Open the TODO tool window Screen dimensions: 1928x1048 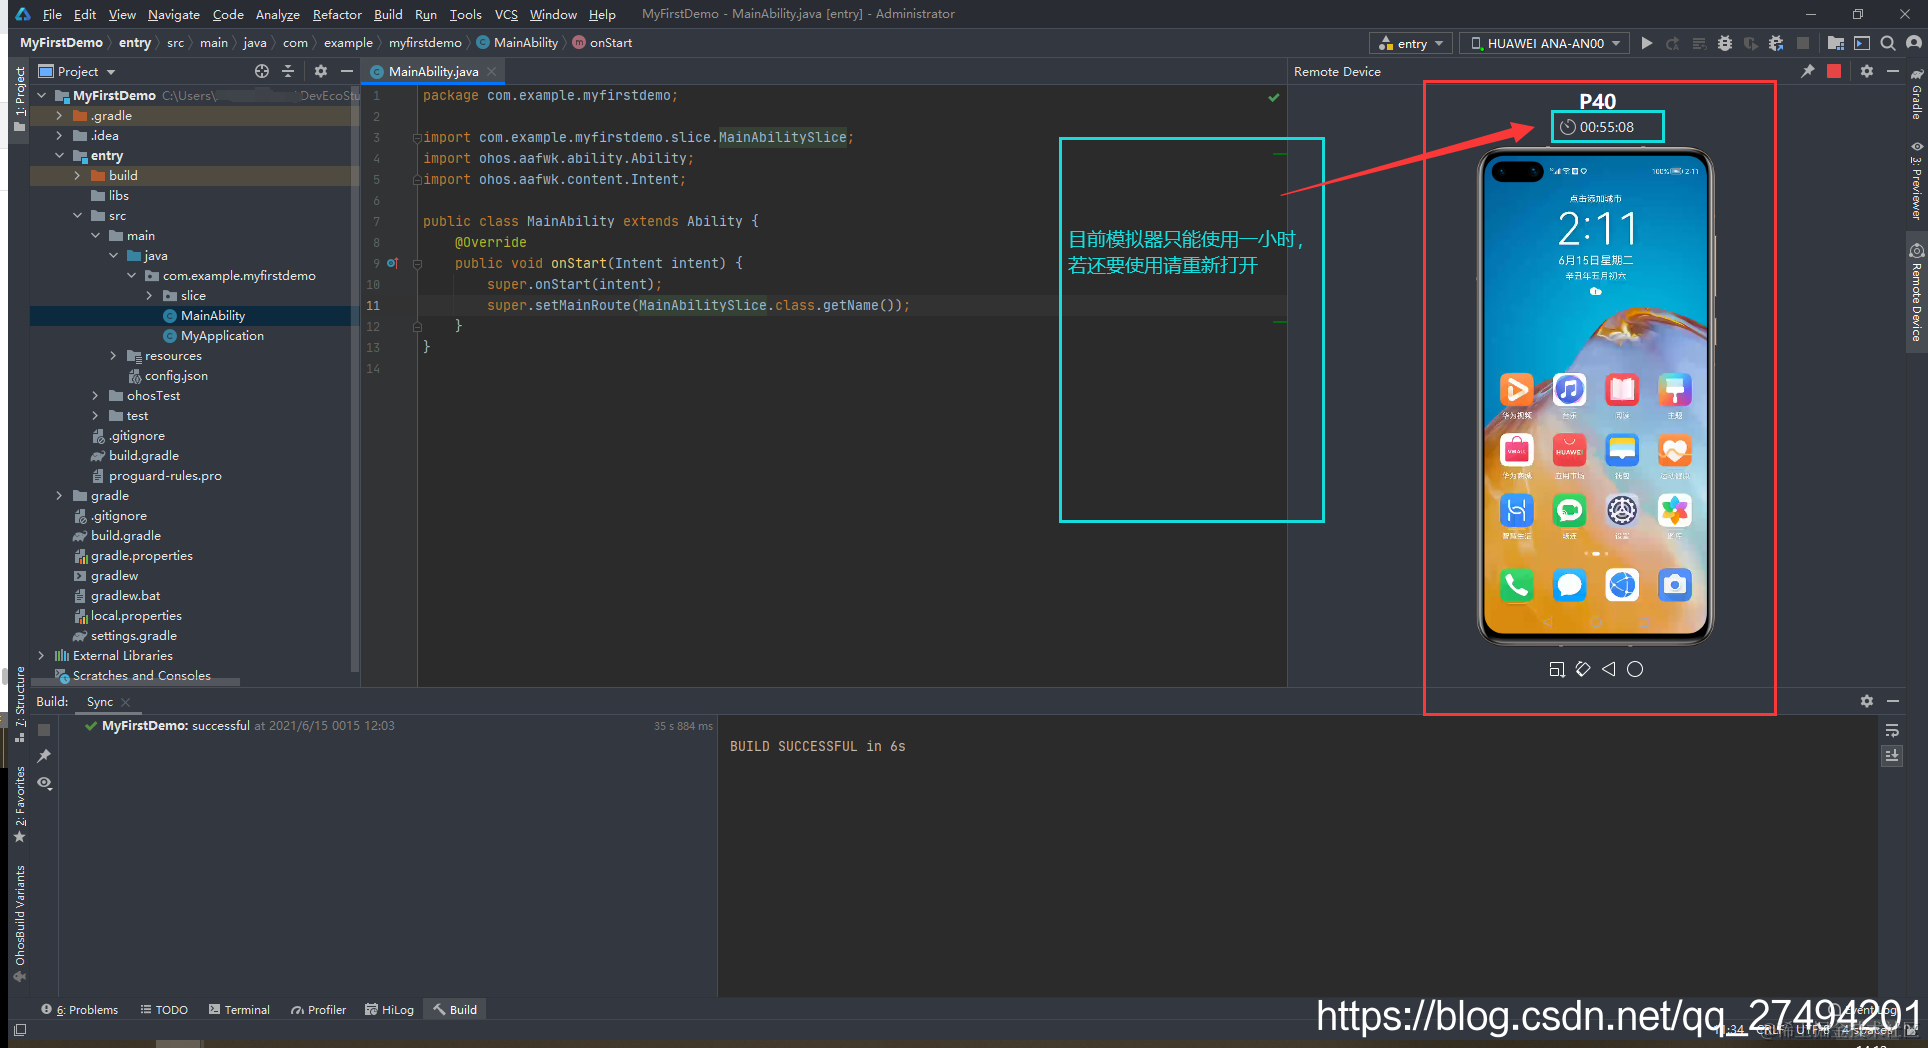pyautogui.click(x=164, y=1010)
